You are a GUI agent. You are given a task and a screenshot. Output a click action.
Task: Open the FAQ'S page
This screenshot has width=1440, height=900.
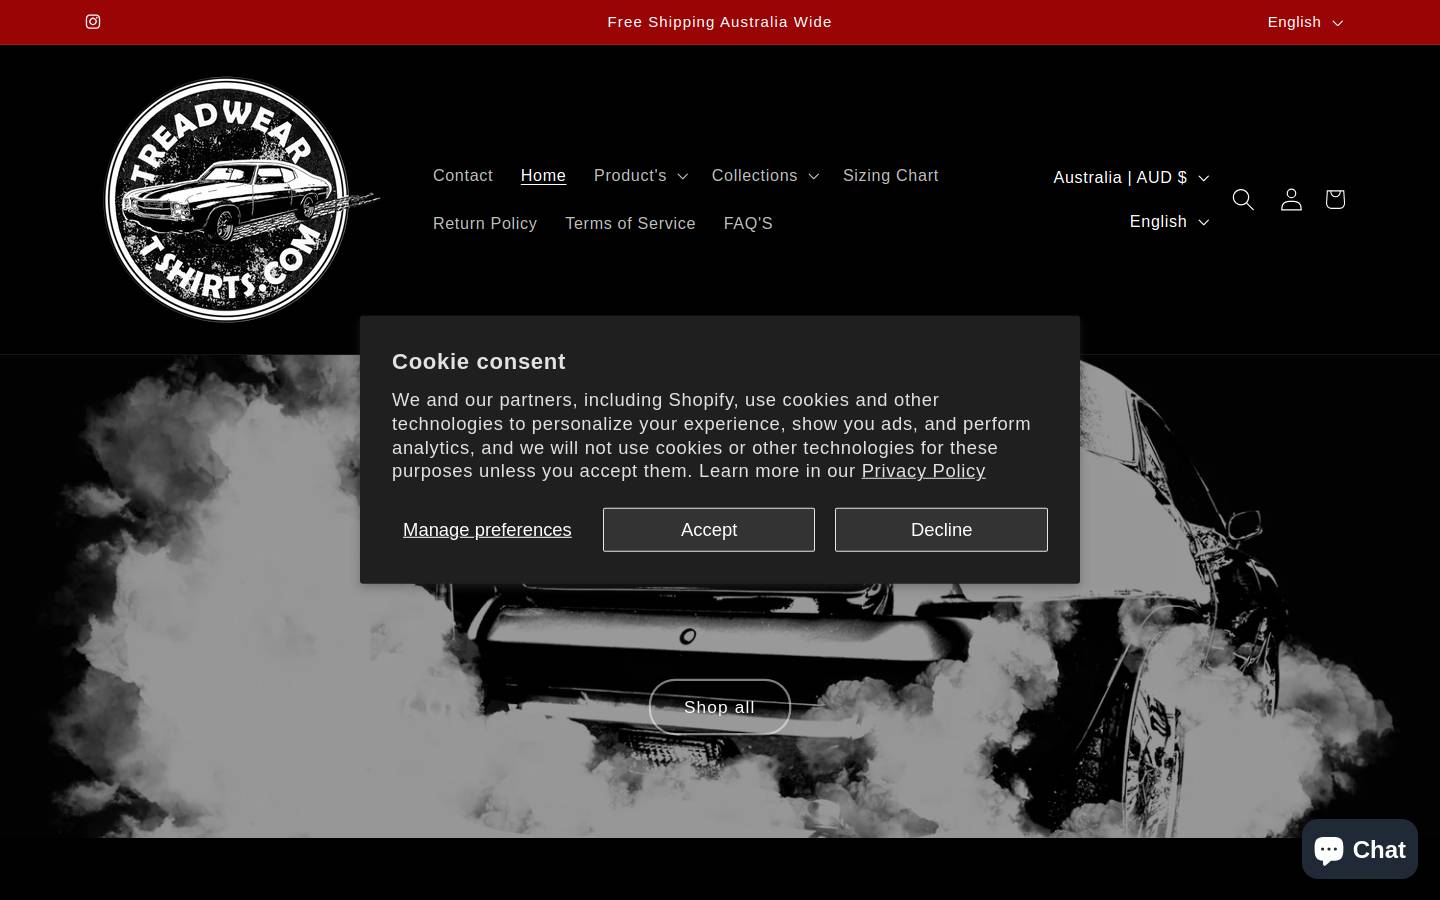click(x=748, y=223)
